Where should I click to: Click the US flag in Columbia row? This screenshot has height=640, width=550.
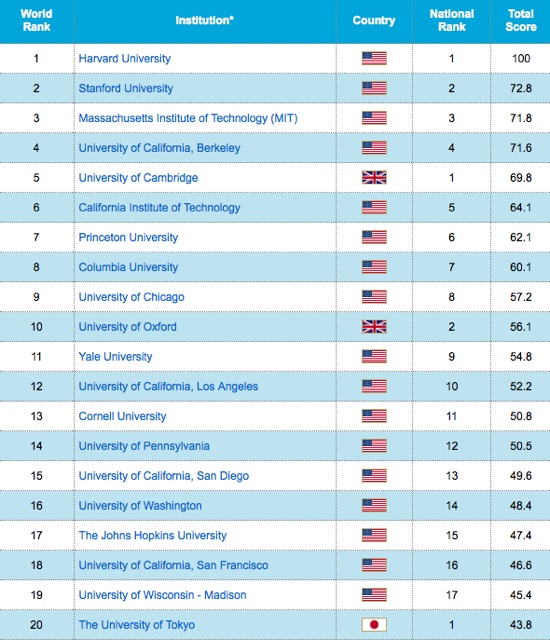click(x=374, y=267)
